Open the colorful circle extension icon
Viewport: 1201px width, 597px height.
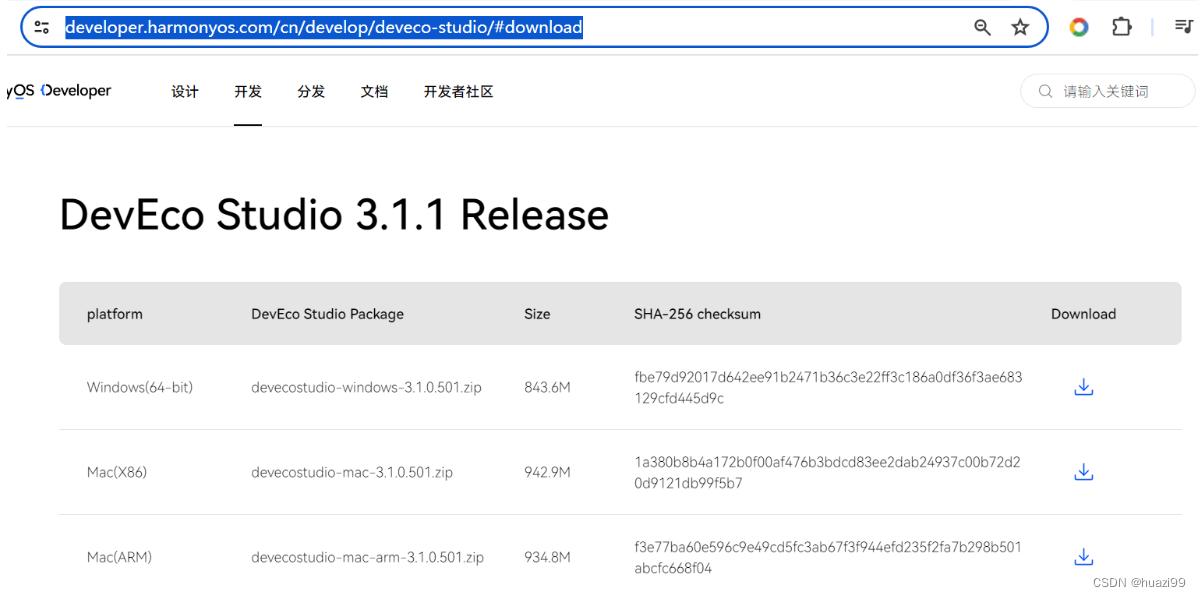click(x=1079, y=27)
